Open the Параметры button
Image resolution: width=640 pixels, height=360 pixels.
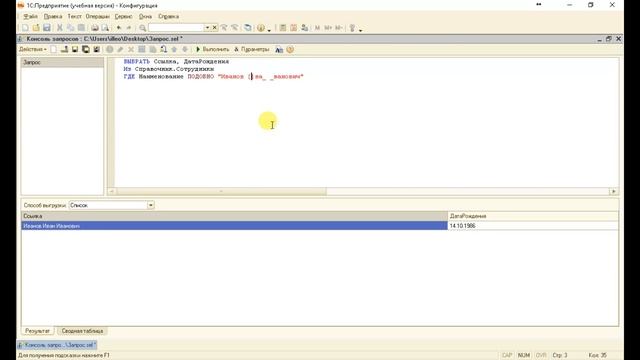pos(251,49)
